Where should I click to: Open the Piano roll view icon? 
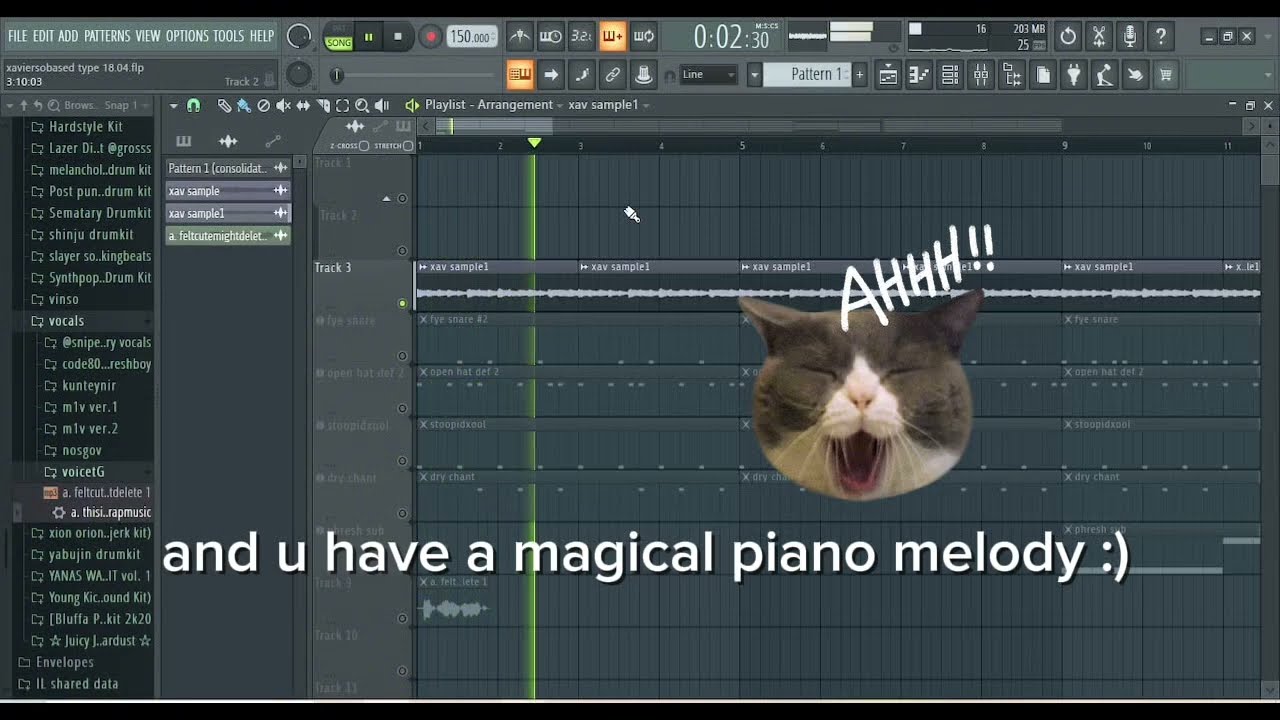tap(919, 75)
